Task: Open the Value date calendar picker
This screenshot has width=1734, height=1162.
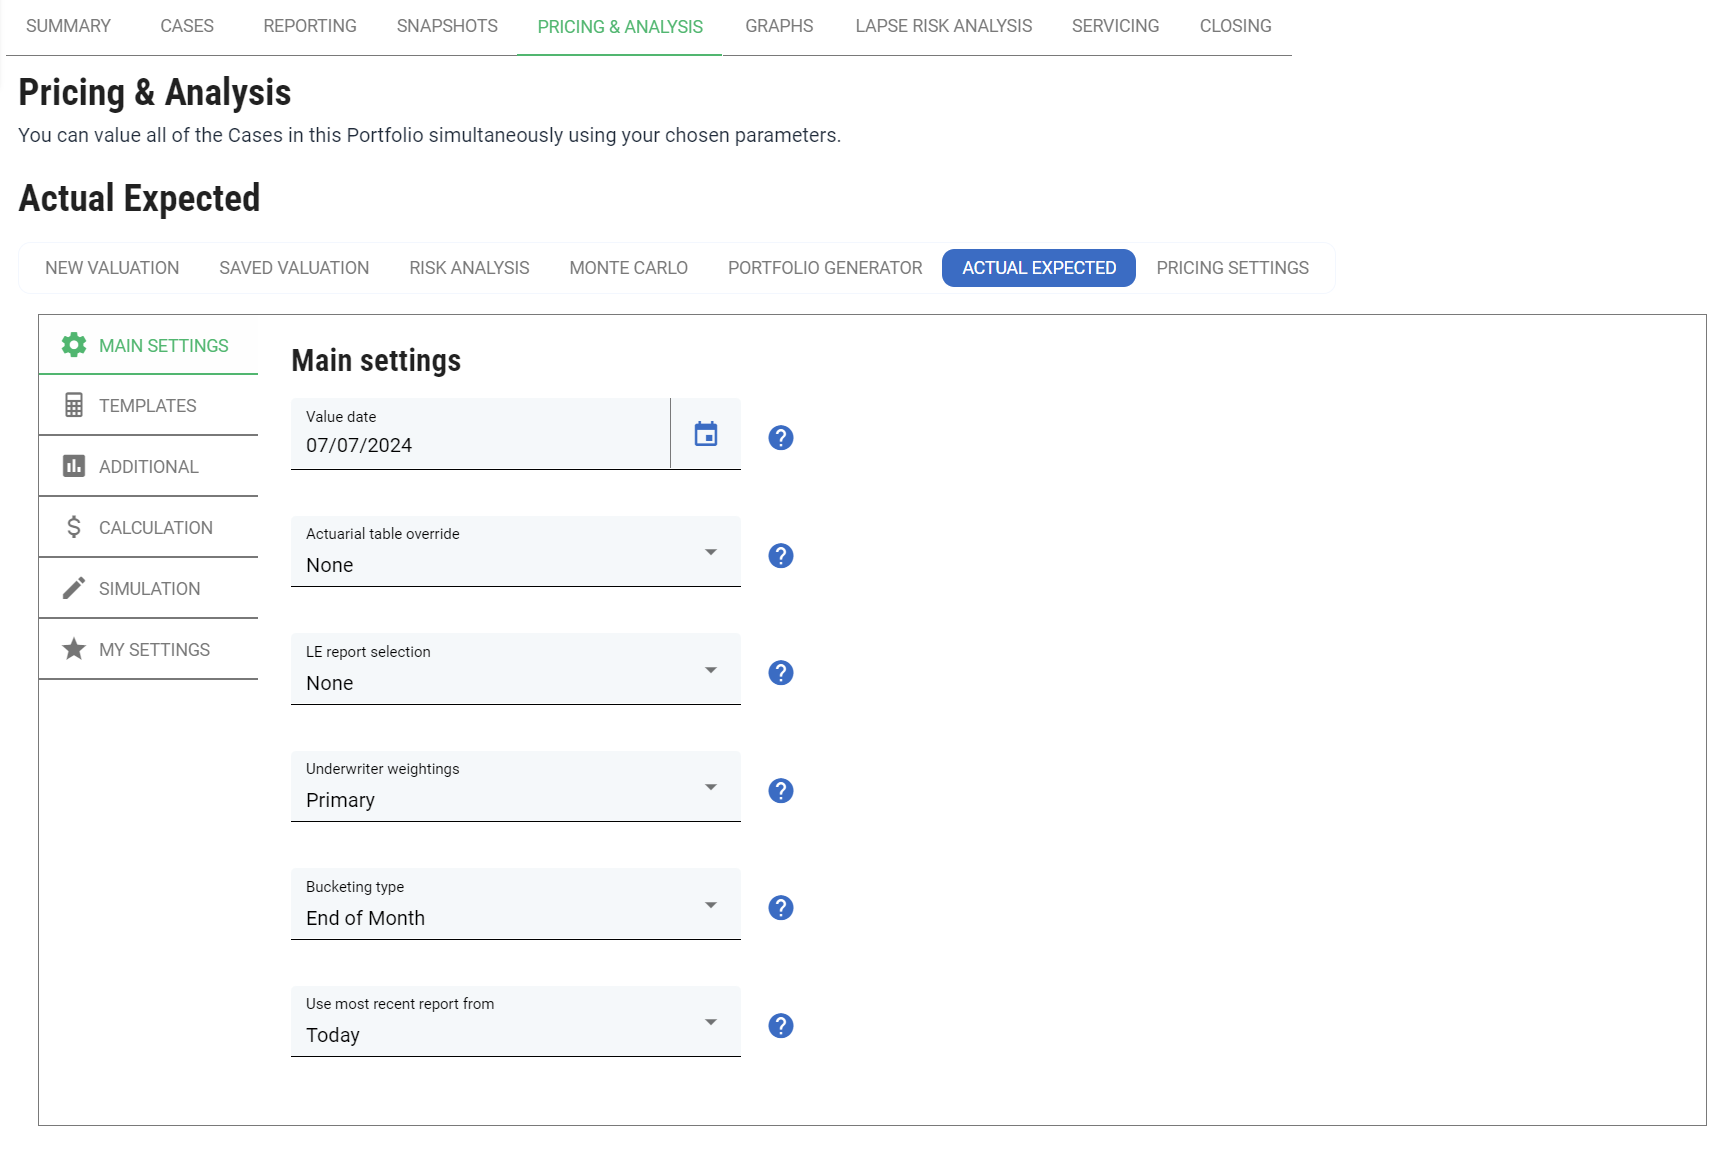Action: 705,434
